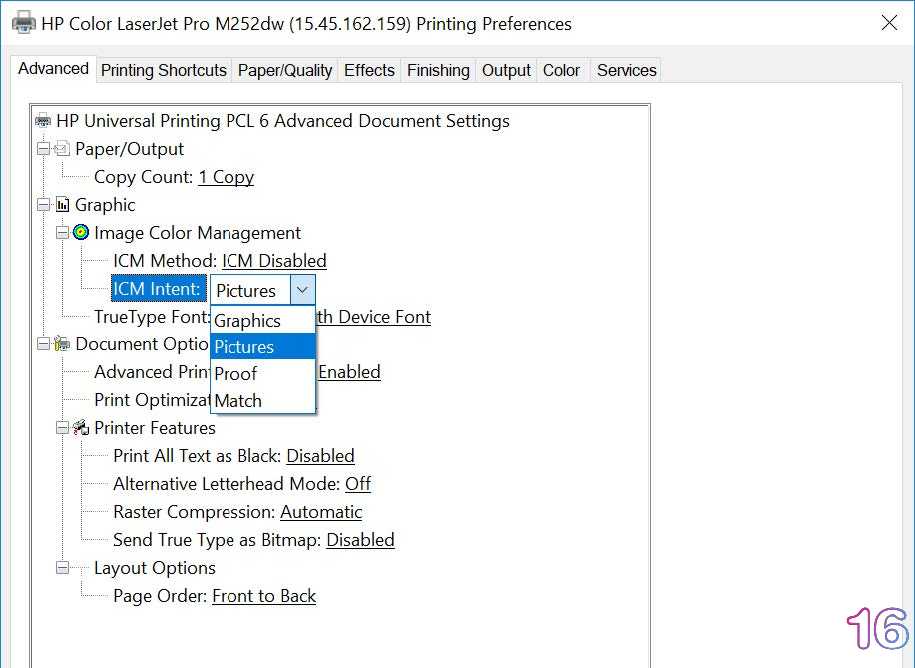Click the Print All Text as Black Disabled value
Screen dimensions: 915x668
tap(320, 456)
